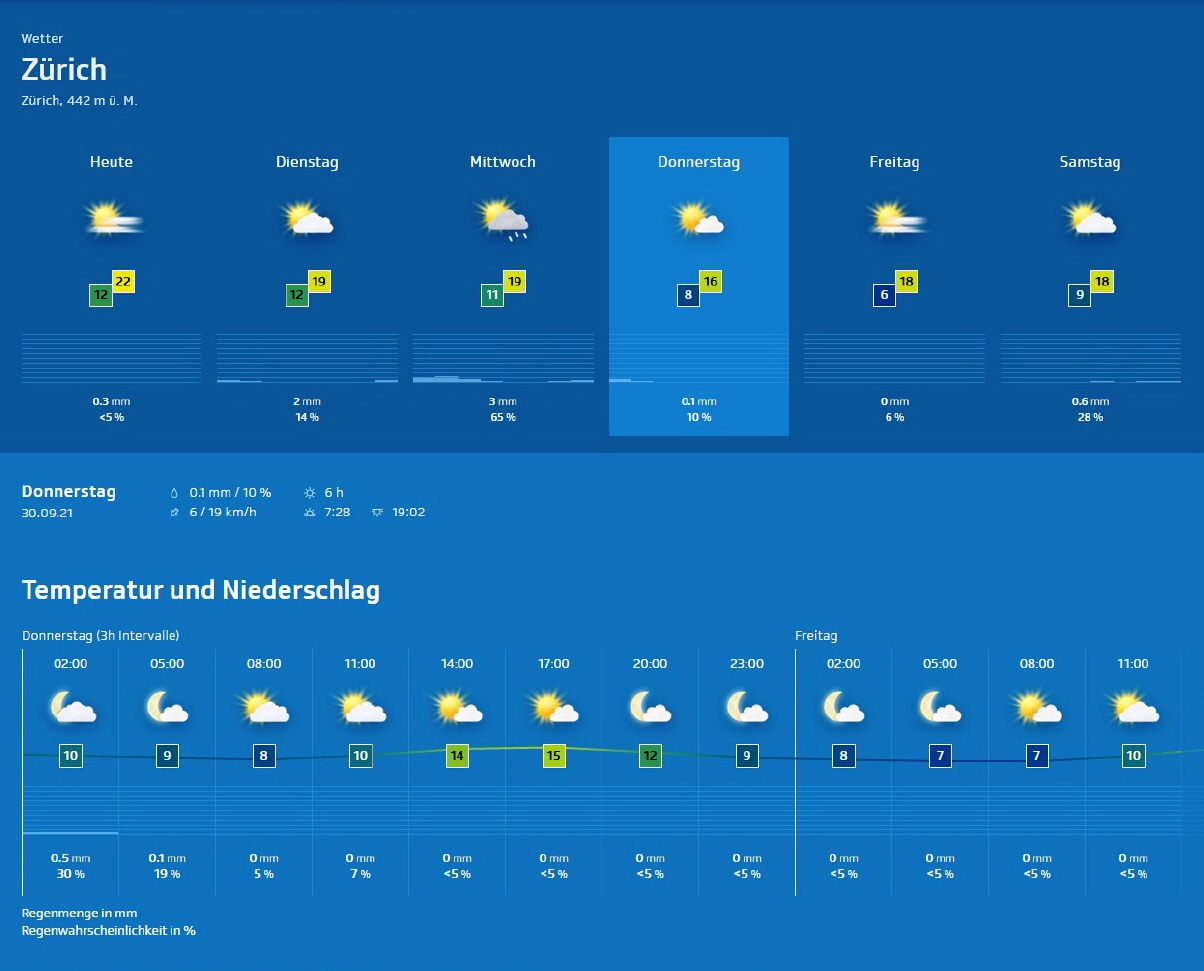Click the sunset icon beside 19:02
This screenshot has height=971, width=1204.
tap(377, 512)
